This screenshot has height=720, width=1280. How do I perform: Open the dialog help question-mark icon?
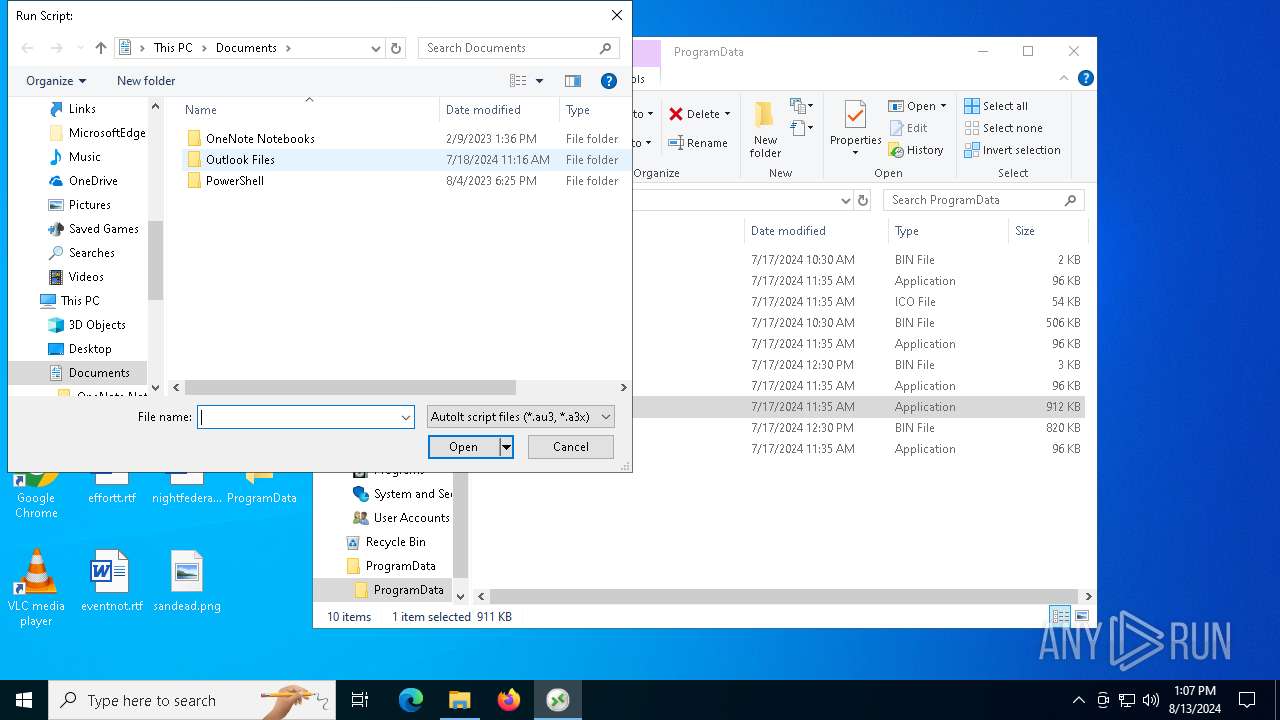click(x=608, y=81)
